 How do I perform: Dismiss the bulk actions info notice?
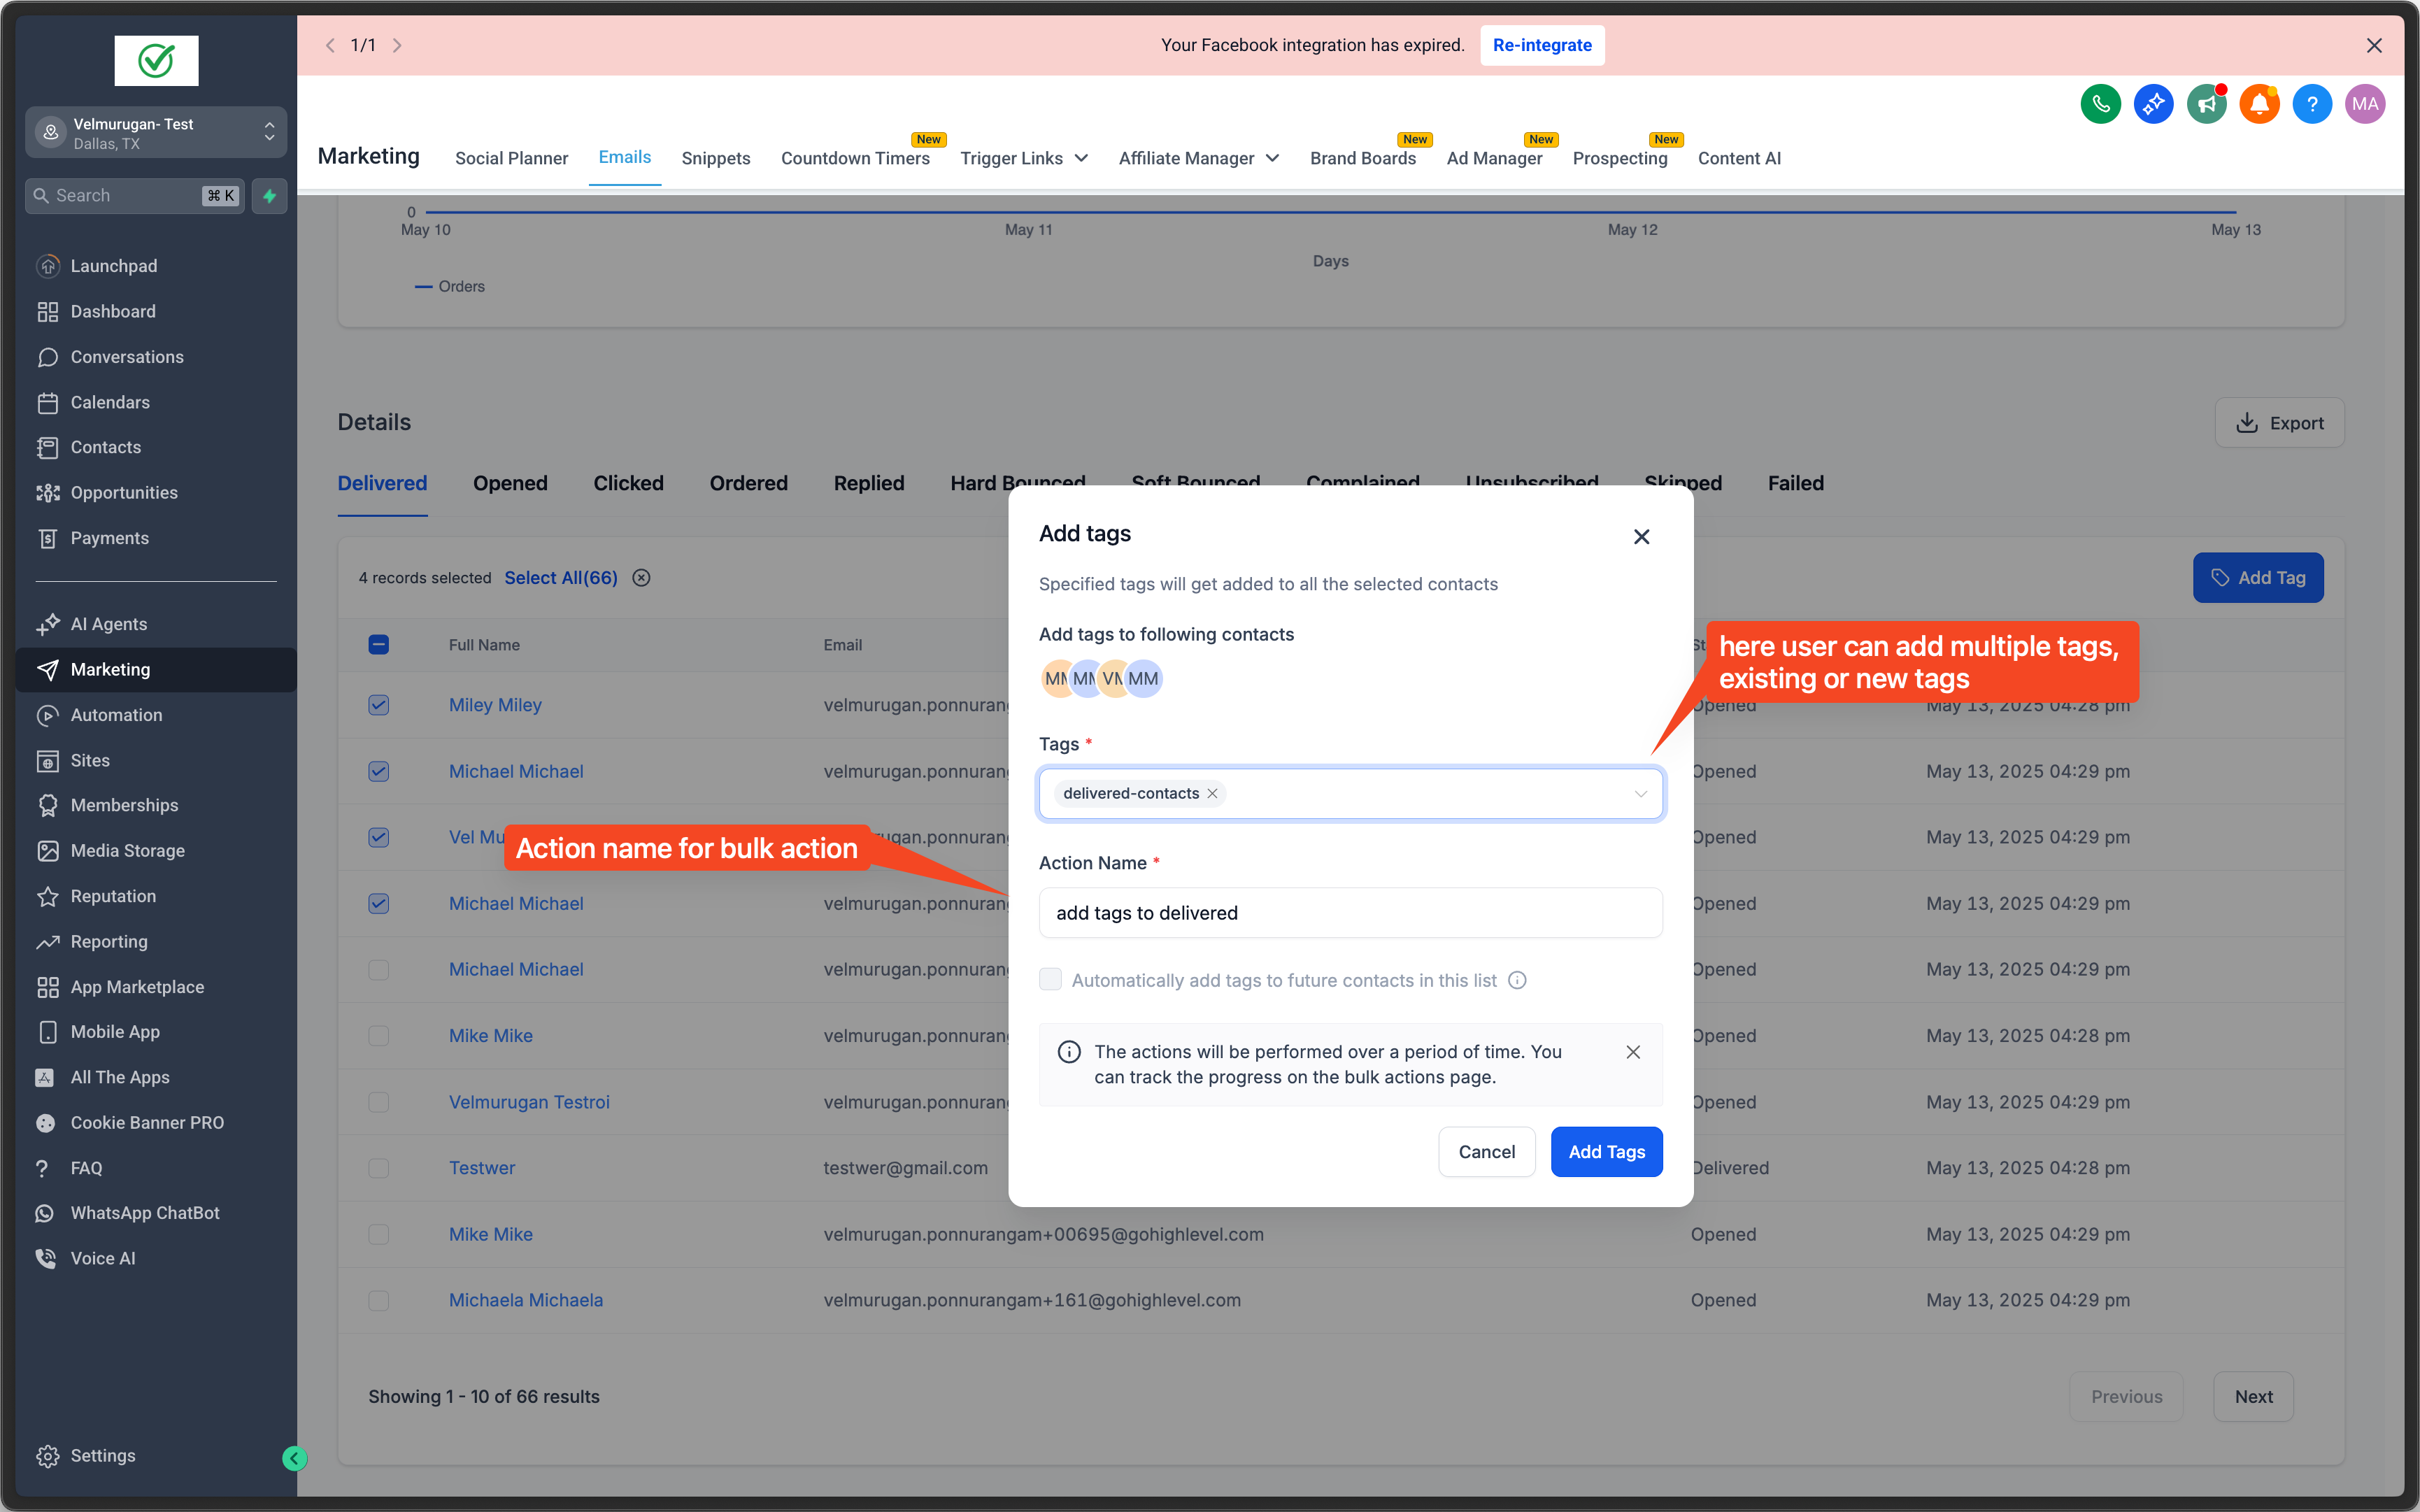pos(1633,1052)
